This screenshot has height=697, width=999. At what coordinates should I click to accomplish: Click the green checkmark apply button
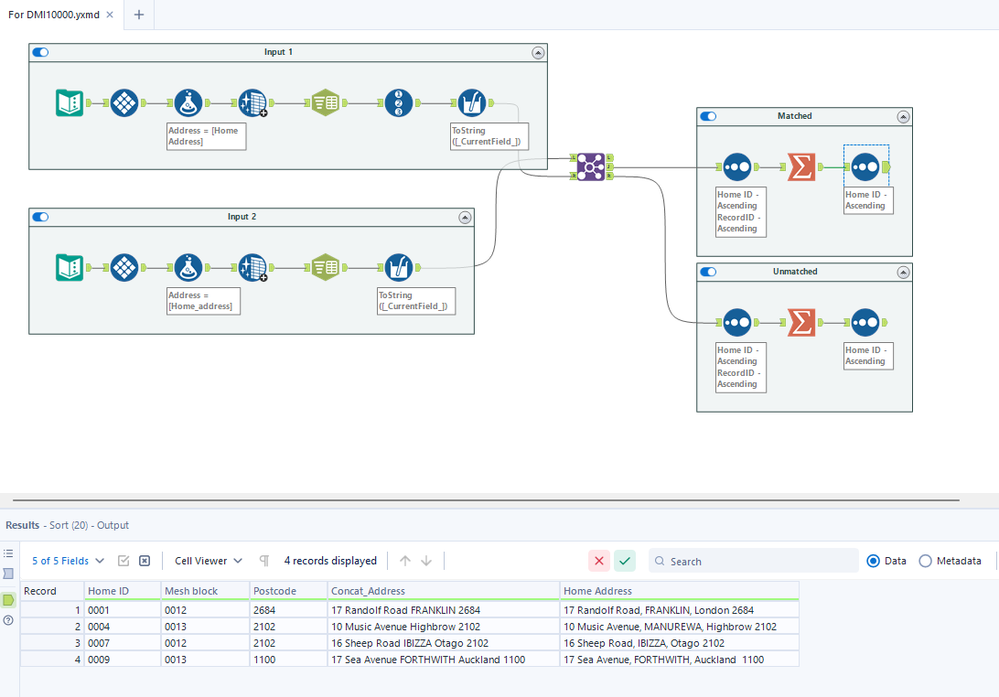pyautogui.click(x=625, y=561)
